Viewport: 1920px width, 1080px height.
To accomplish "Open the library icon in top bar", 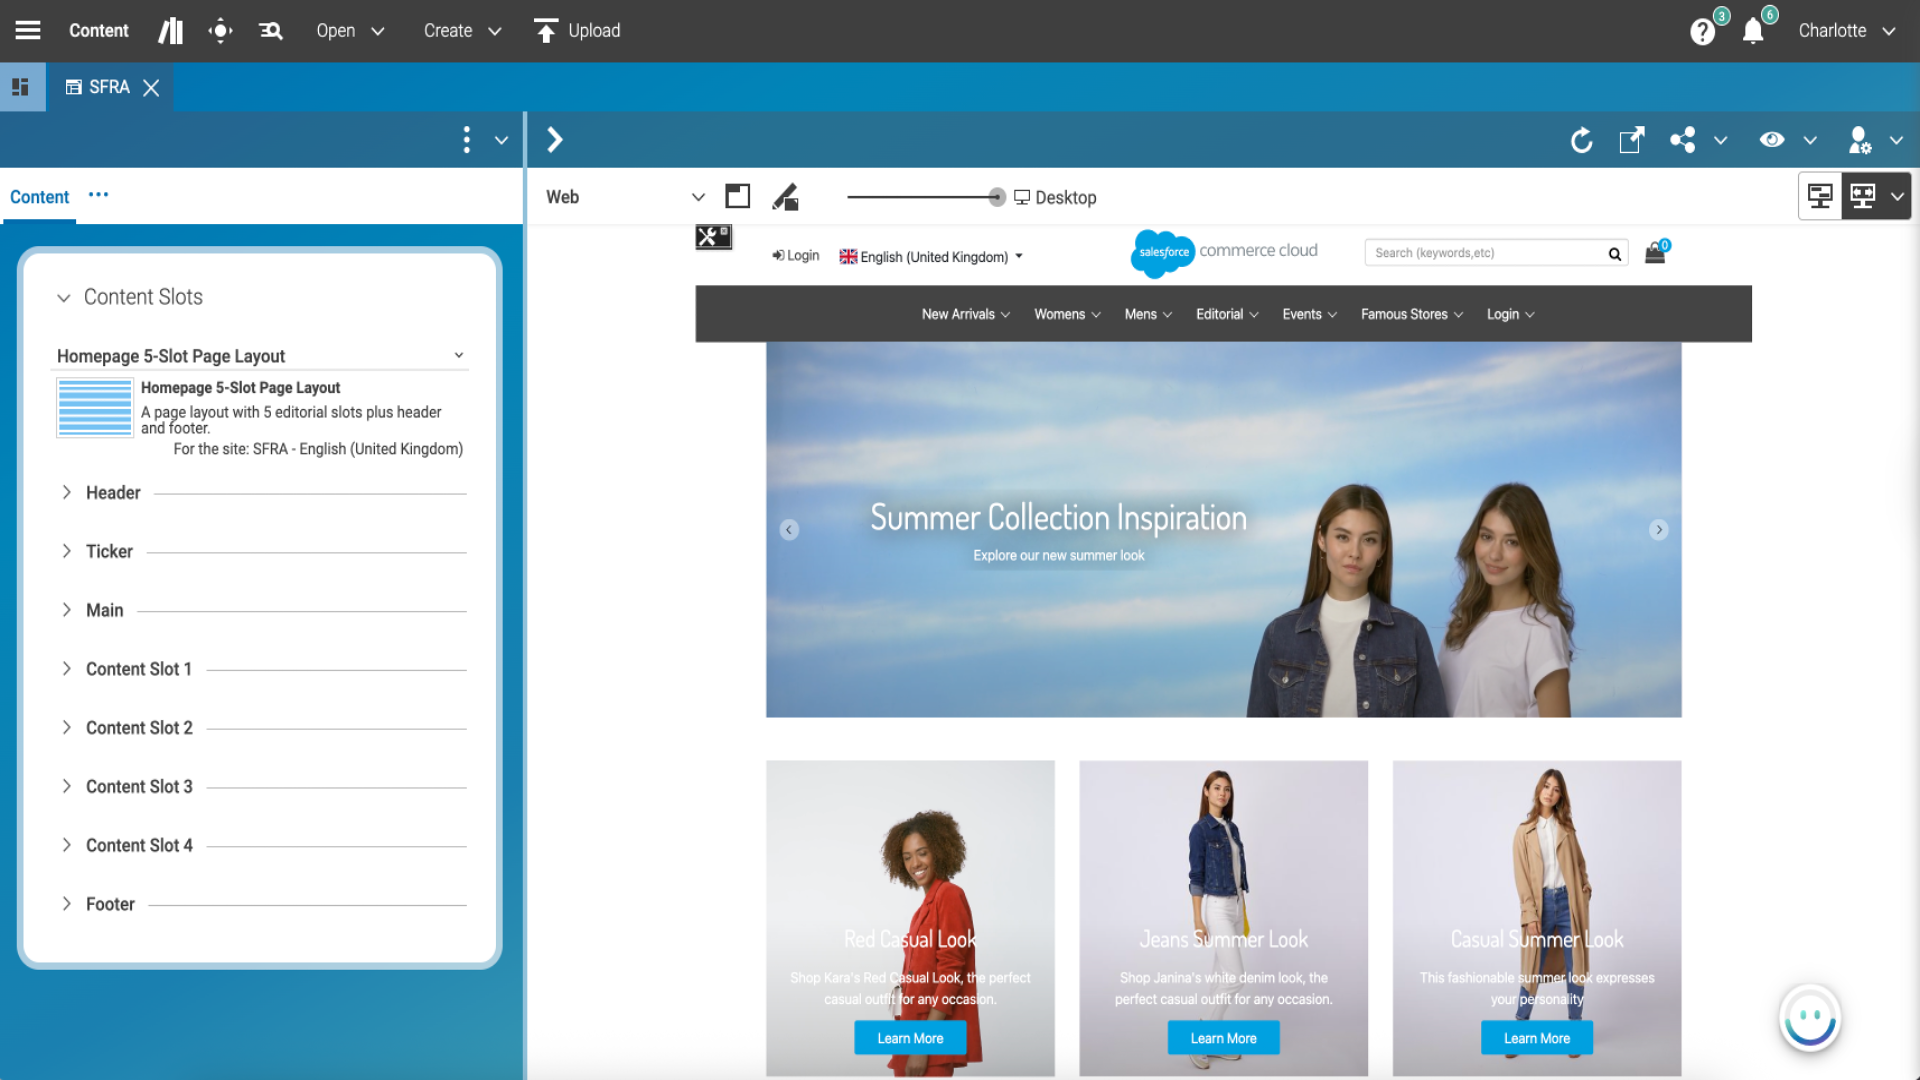I will tap(171, 31).
